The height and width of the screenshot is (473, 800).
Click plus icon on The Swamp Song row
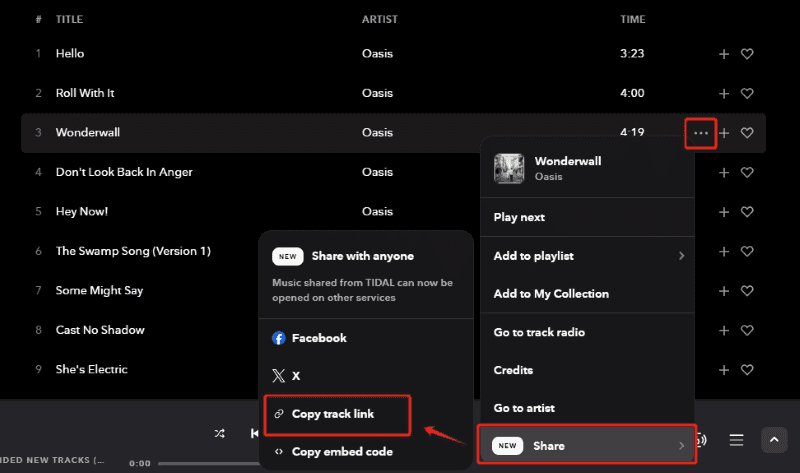click(x=723, y=252)
